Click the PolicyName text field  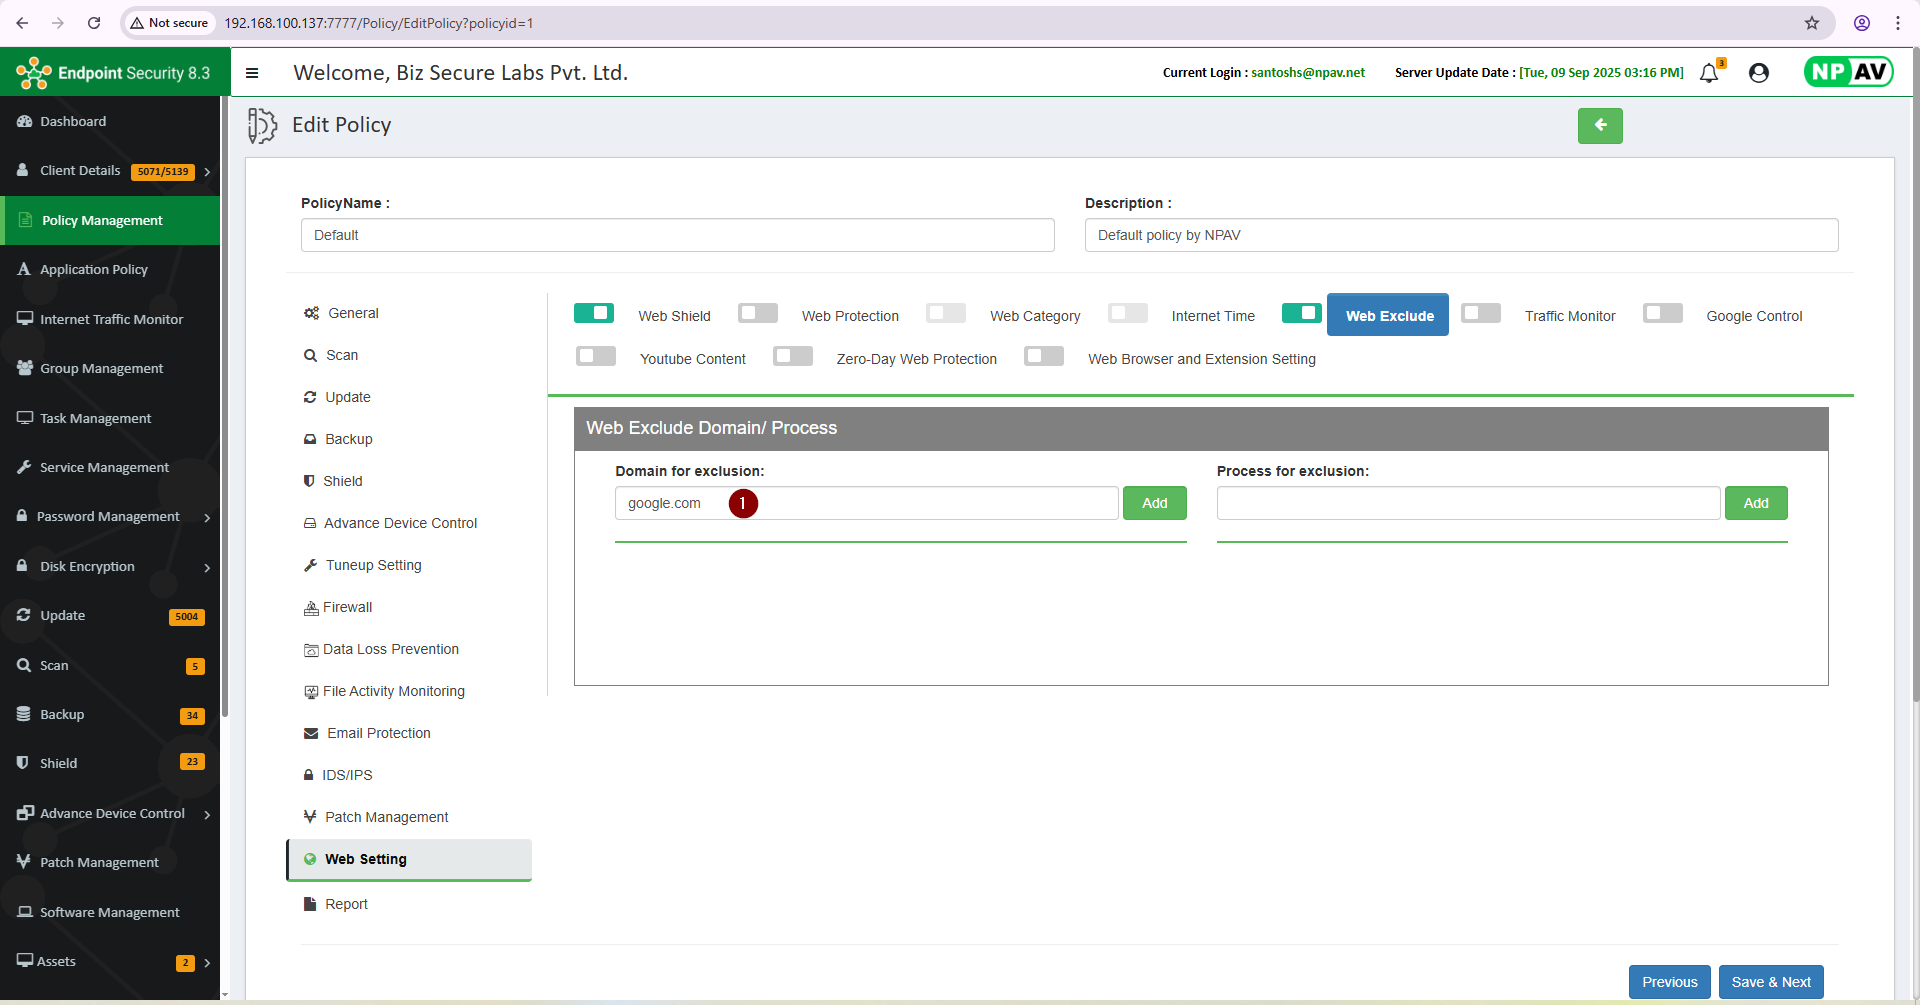pyautogui.click(x=677, y=235)
